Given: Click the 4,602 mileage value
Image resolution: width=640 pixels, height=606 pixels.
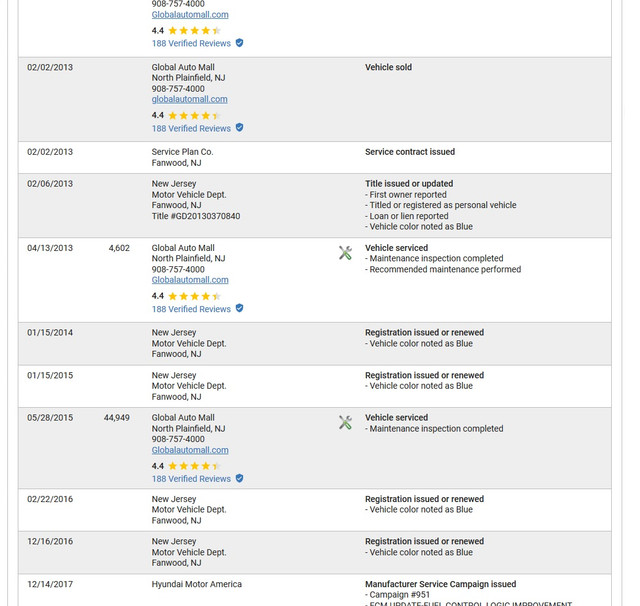Looking at the screenshot, I should click(119, 248).
